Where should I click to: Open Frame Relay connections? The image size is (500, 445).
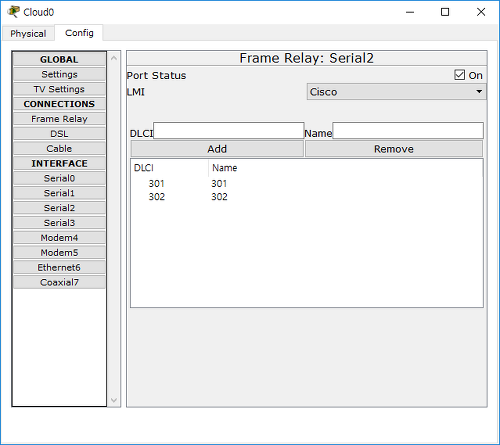pyautogui.click(x=59, y=119)
